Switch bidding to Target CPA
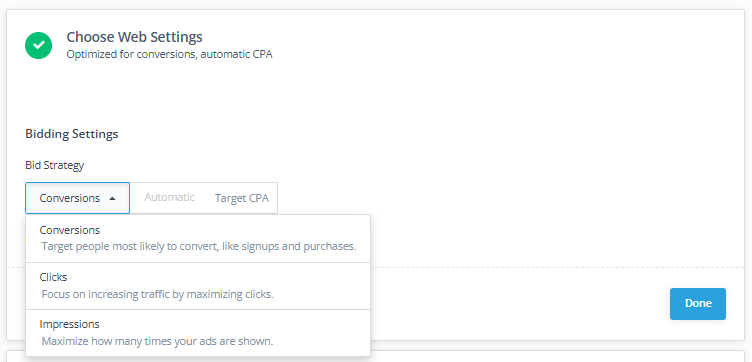The height and width of the screenshot is (362, 752). 242,198
